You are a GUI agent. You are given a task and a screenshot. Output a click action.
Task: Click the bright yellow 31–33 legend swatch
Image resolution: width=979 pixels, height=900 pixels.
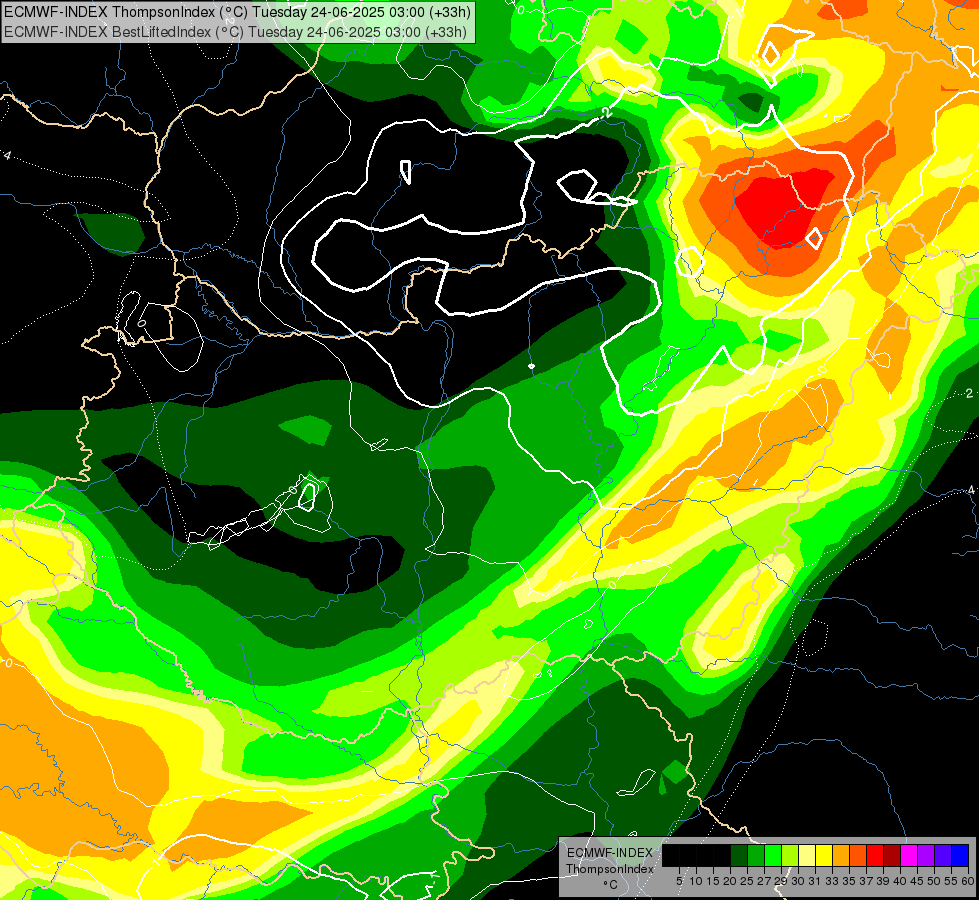tap(824, 855)
